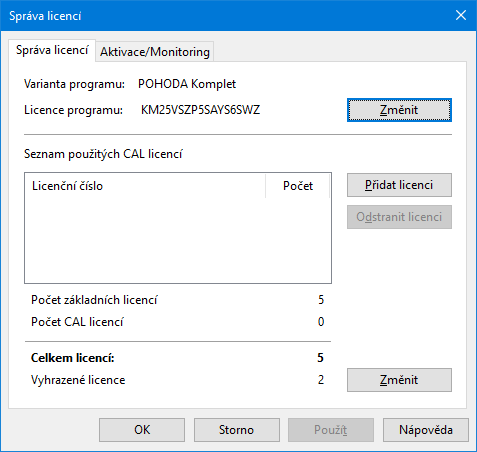The width and height of the screenshot is (477, 452).
Task: Click the POHODA Komplet variant text
Action: (x=187, y=84)
